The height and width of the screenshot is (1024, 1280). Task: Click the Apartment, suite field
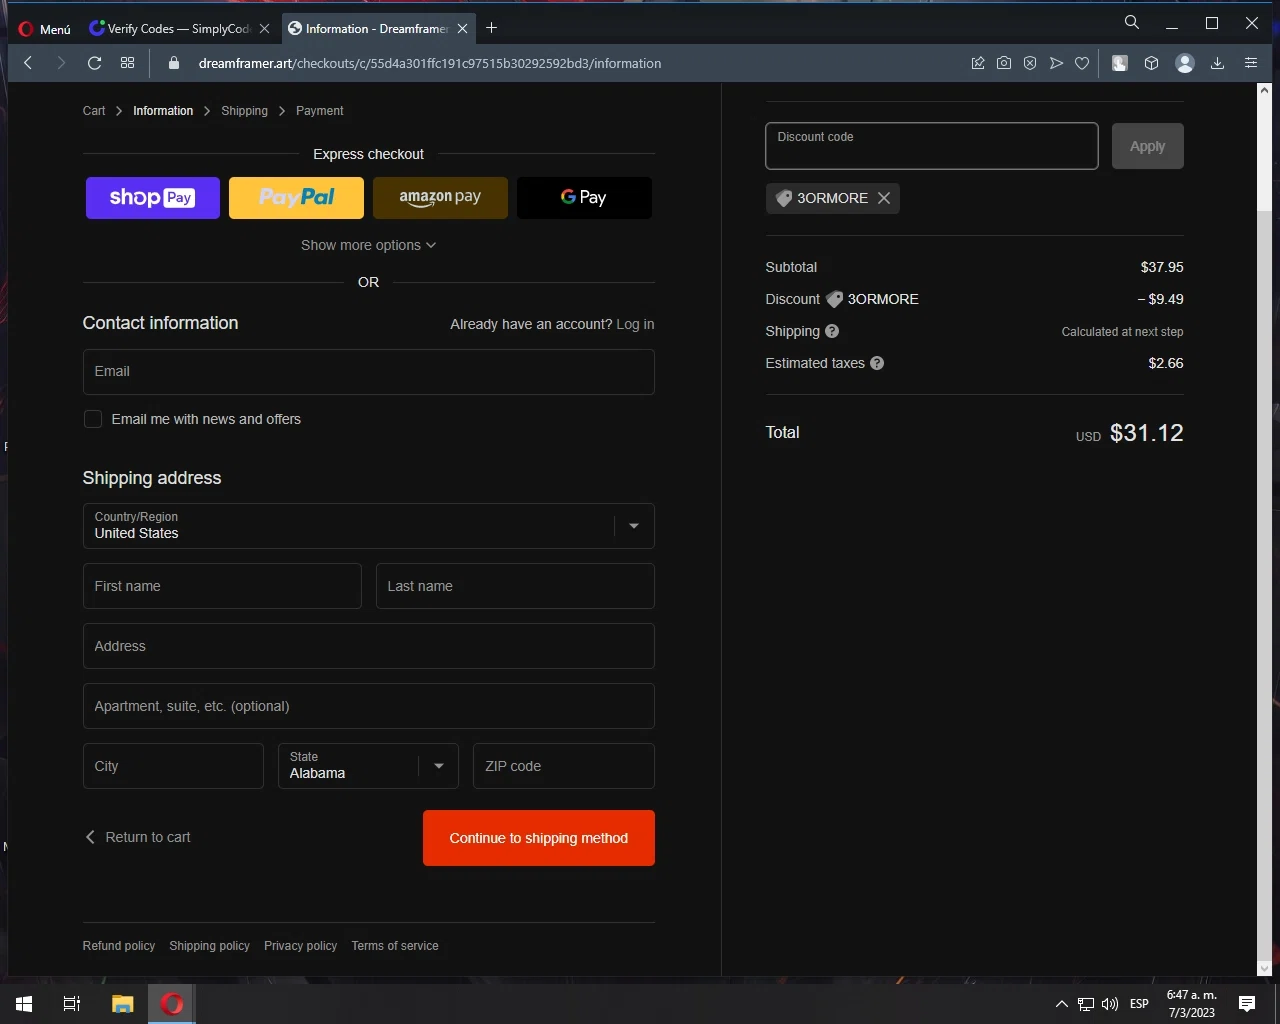[368, 706]
